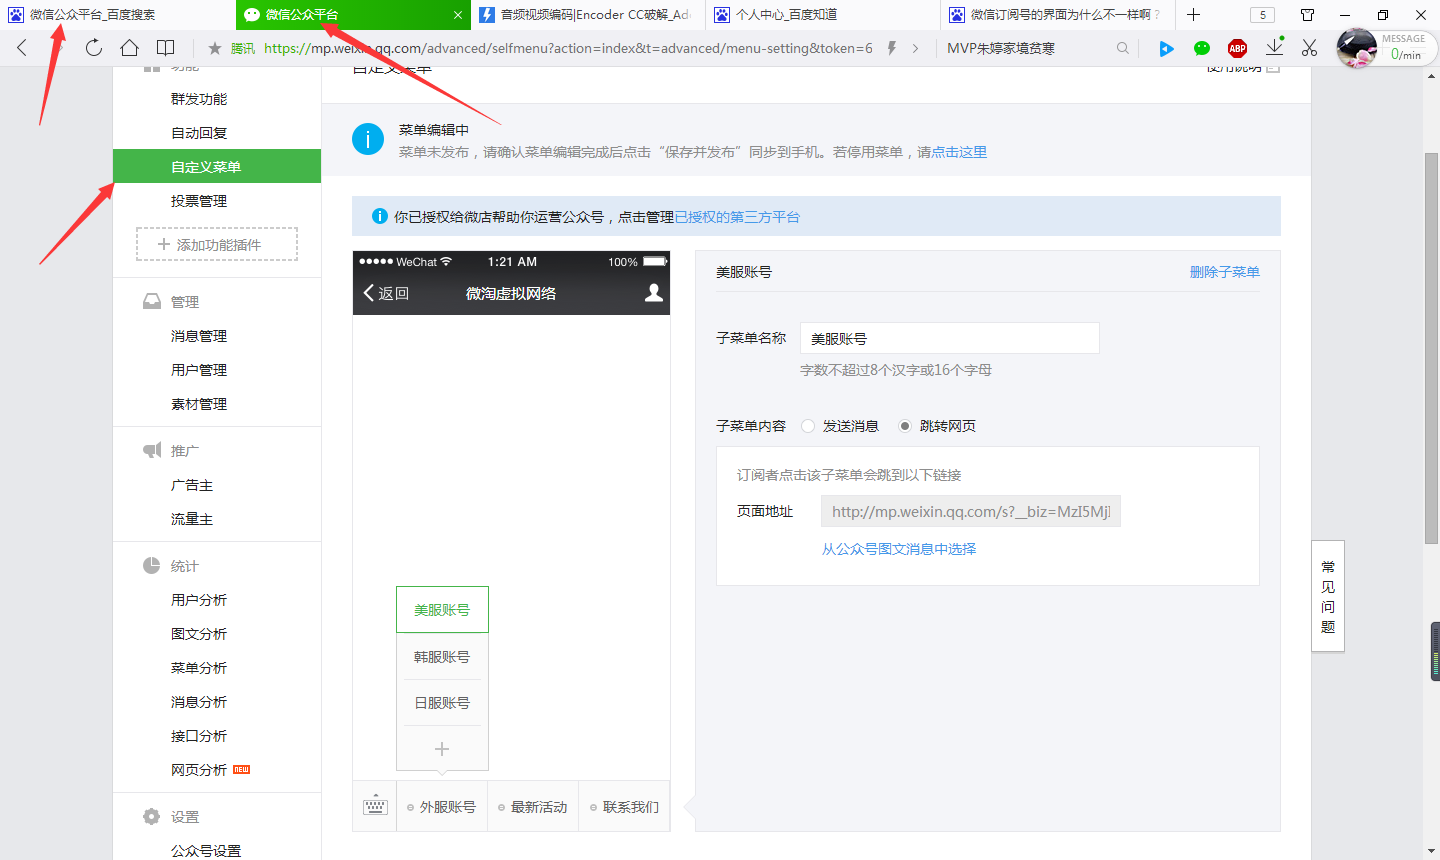The width and height of the screenshot is (1440, 860).
Task: Open 广告主 in sidebar
Action: (x=192, y=485)
